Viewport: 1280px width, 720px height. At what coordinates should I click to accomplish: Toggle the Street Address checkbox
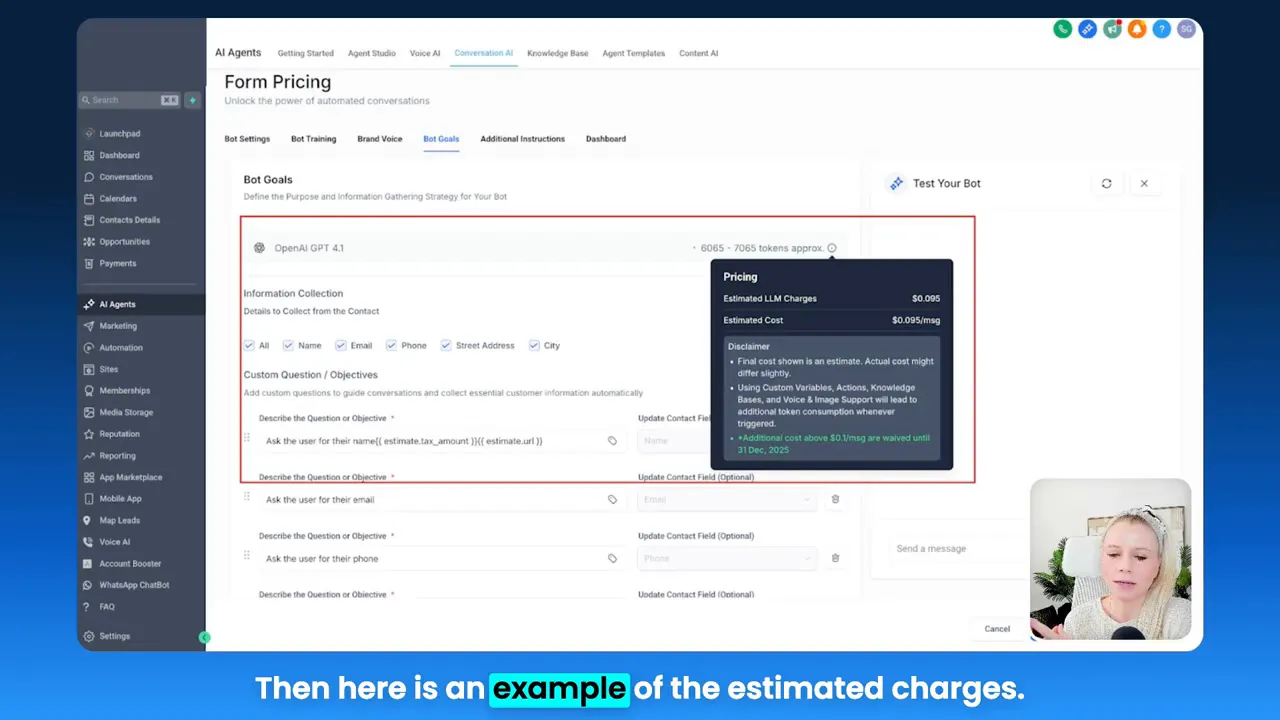click(x=446, y=345)
